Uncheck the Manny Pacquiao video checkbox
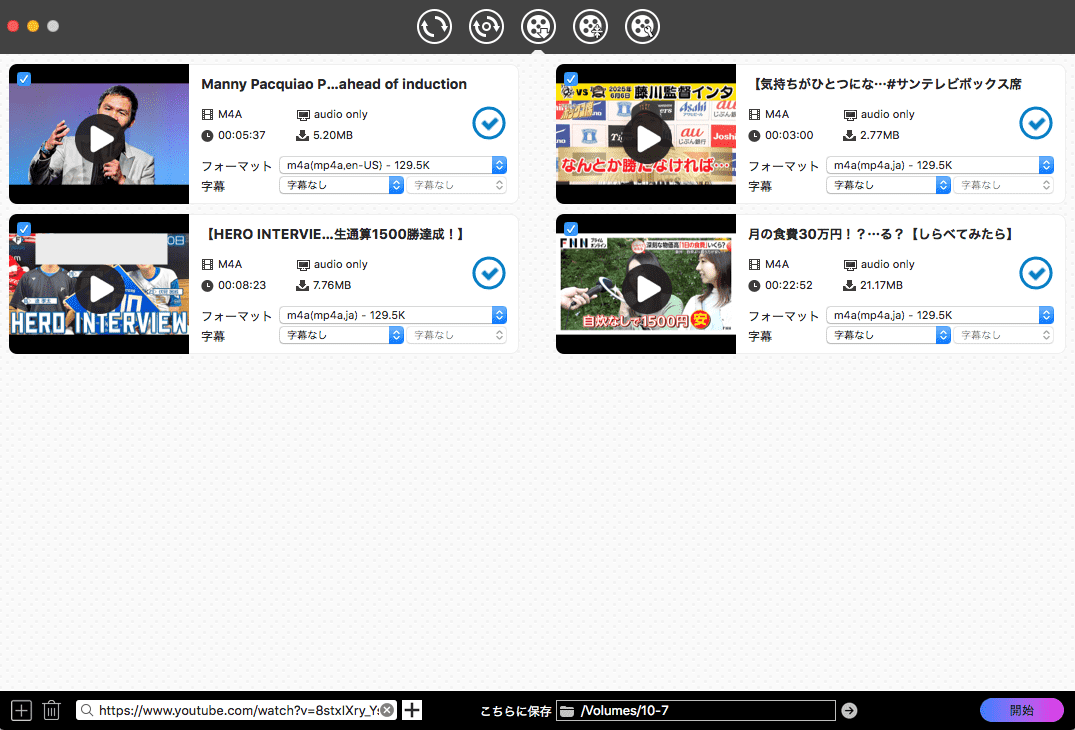Image resolution: width=1075 pixels, height=730 pixels. click(24, 78)
